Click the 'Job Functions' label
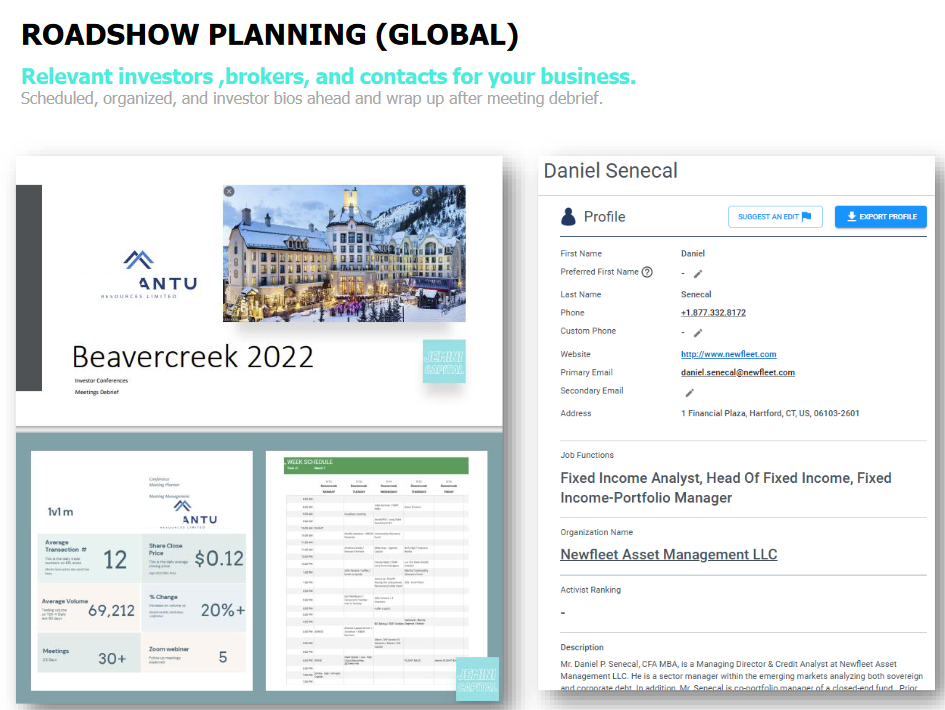Image resolution: width=945 pixels, height=710 pixels. tap(587, 455)
